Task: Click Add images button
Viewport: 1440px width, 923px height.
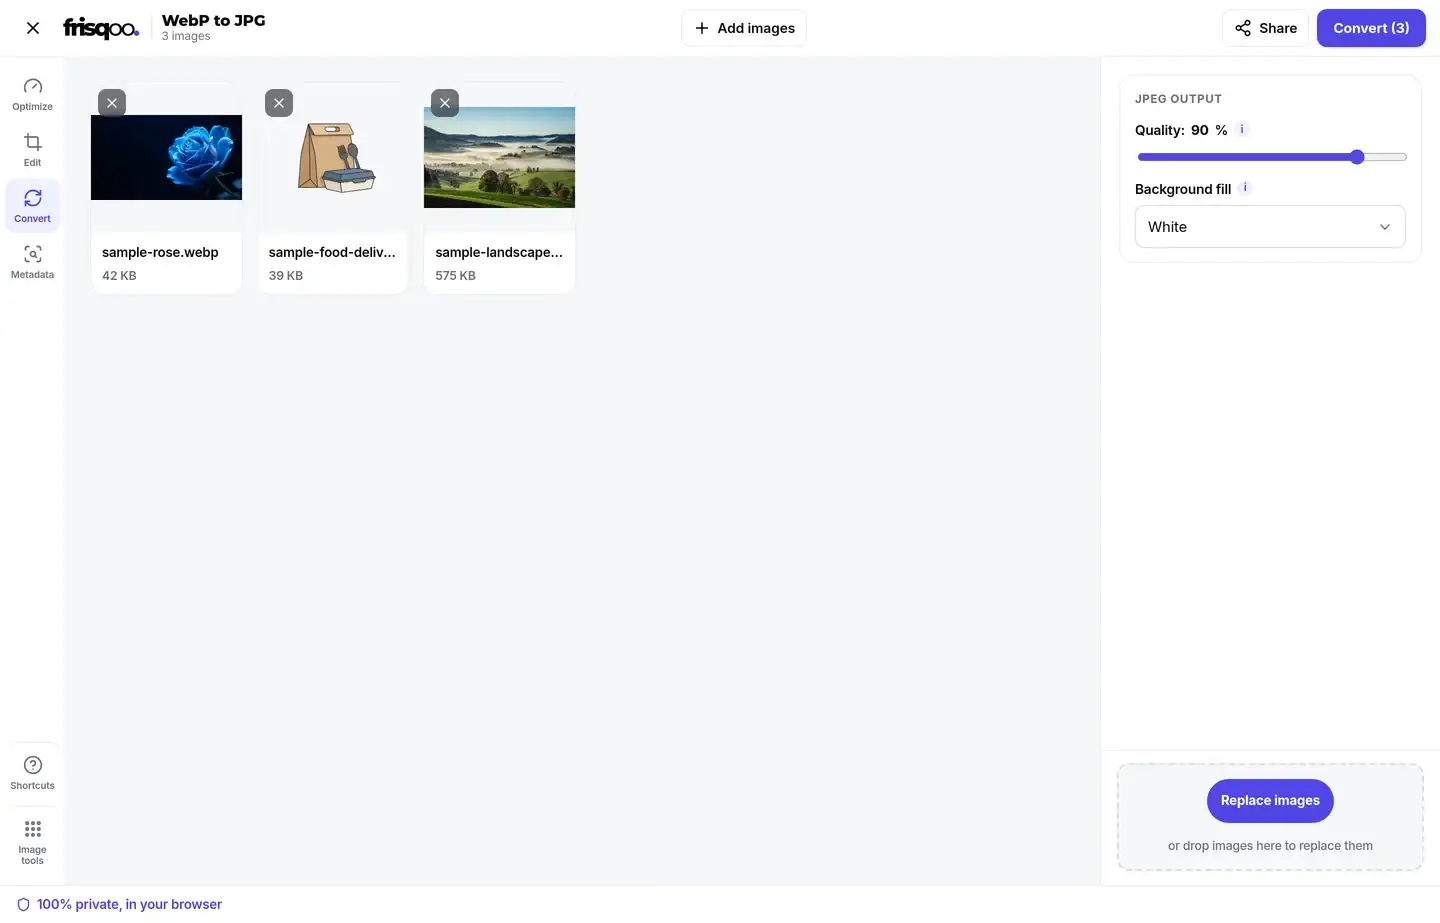Action: point(744,28)
